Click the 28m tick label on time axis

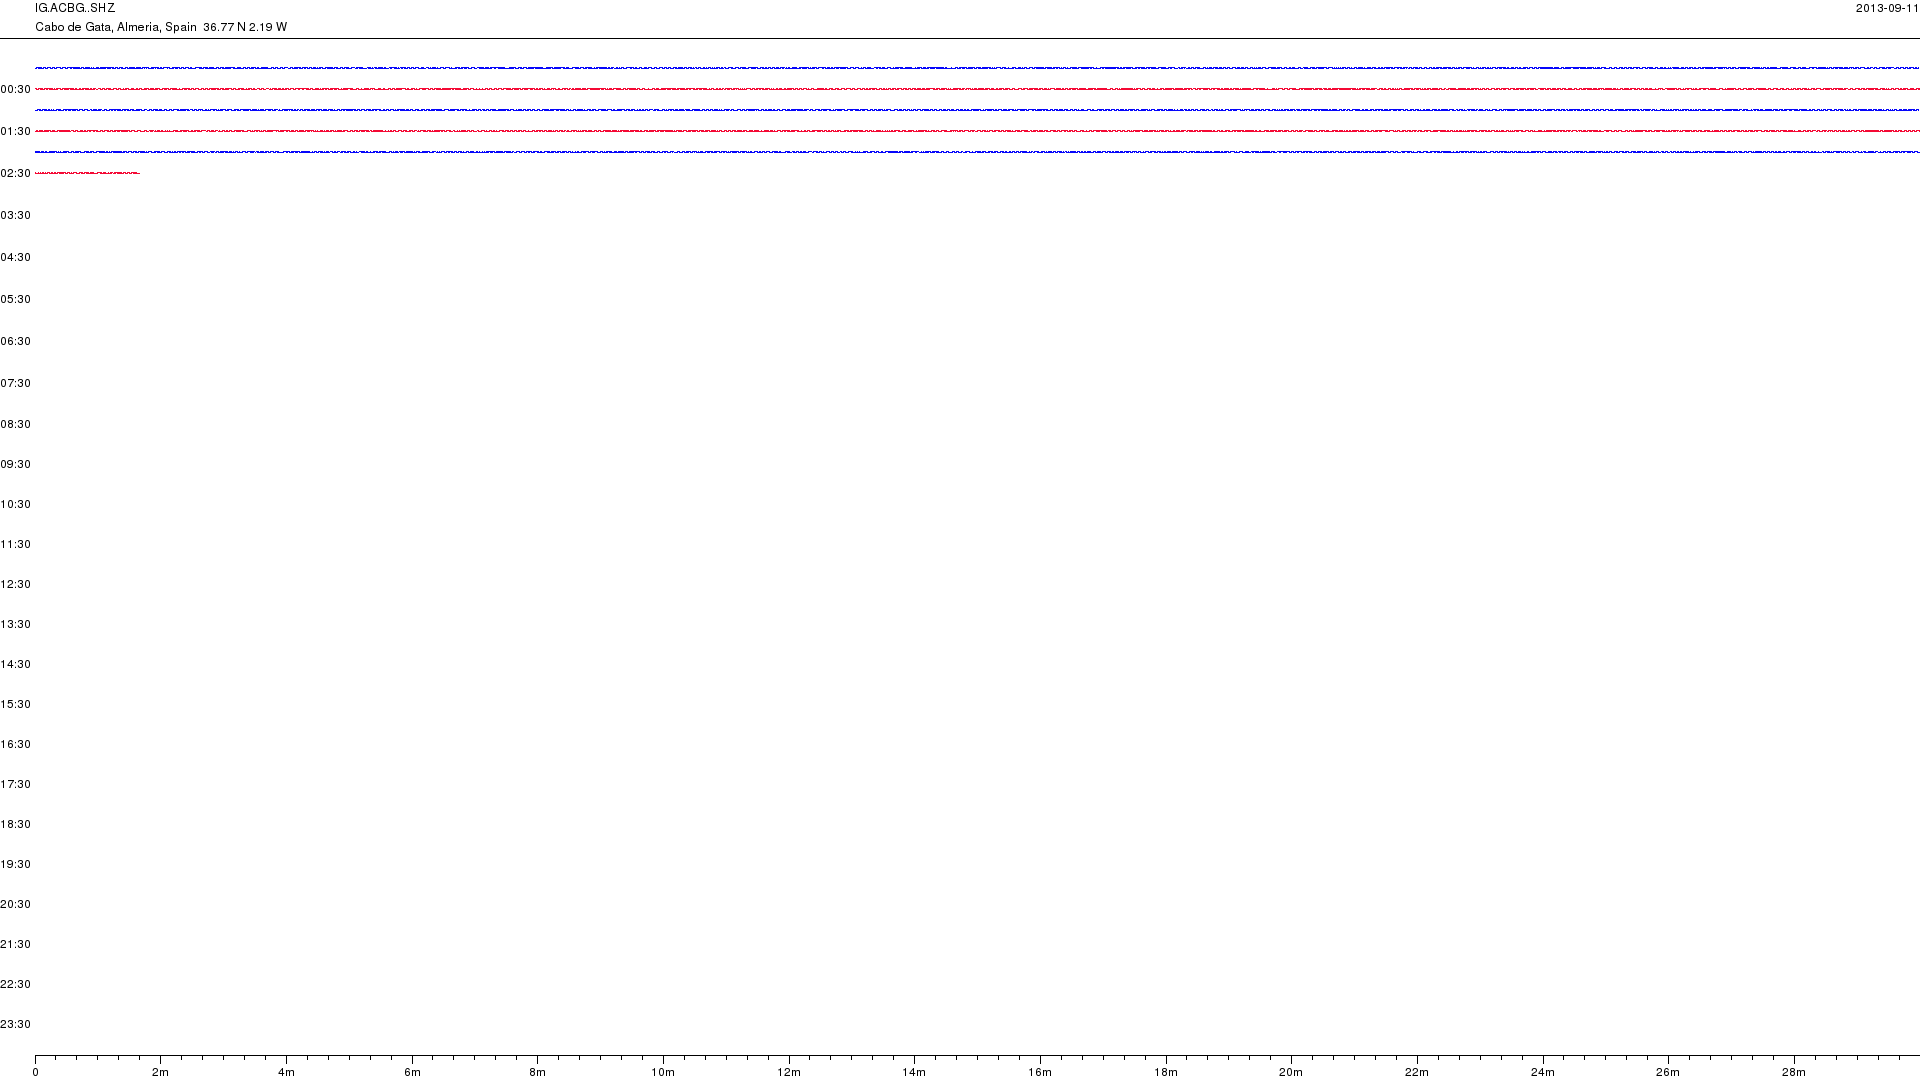[1794, 1073]
